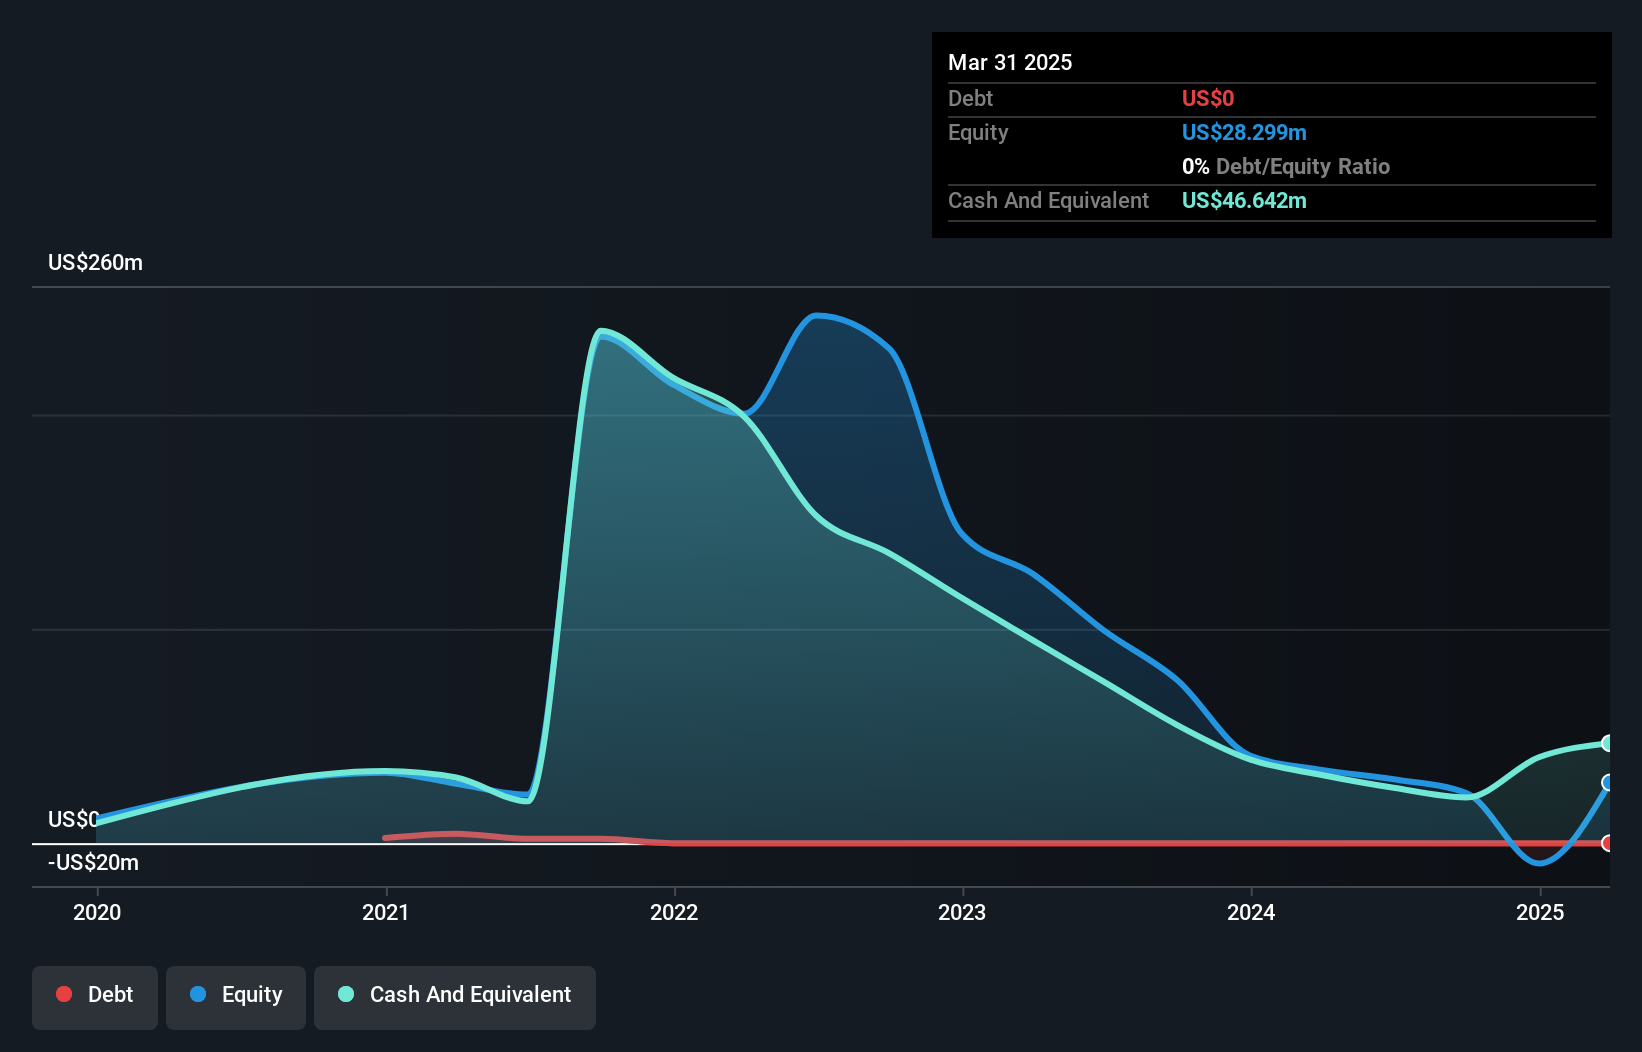Click the teal Cash And Equivalent legend dot
This screenshot has height=1052, width=1642.
coord(346,994)
